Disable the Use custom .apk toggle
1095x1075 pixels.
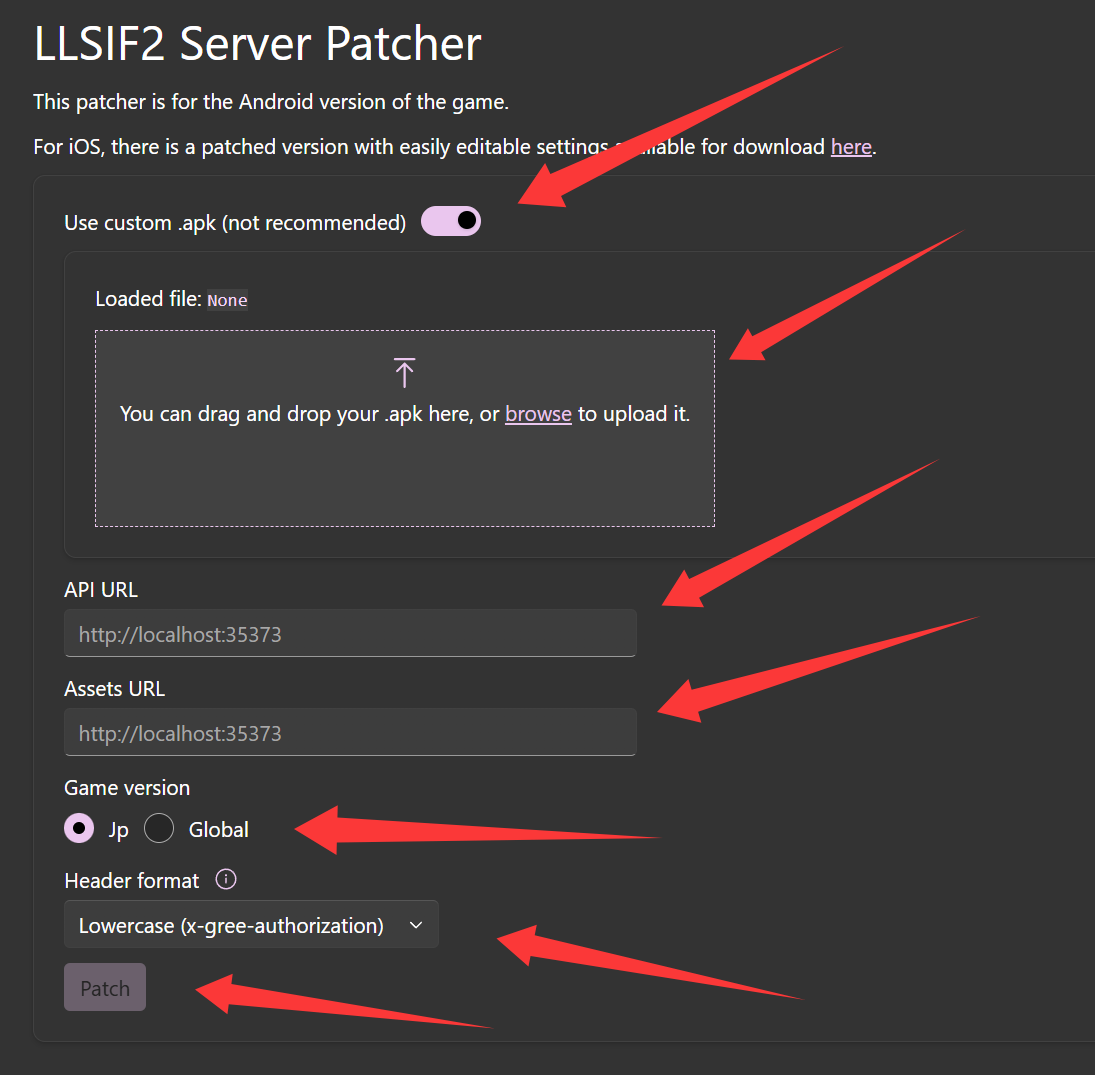click(x=451, y=221)
